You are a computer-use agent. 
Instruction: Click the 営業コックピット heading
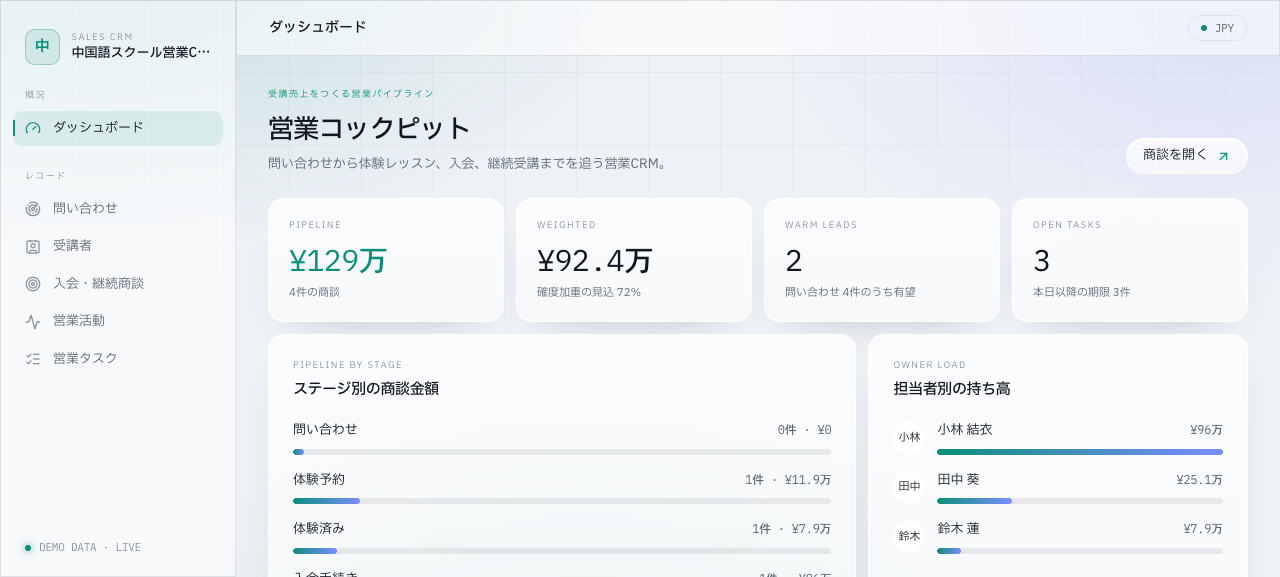click(370, 128)
